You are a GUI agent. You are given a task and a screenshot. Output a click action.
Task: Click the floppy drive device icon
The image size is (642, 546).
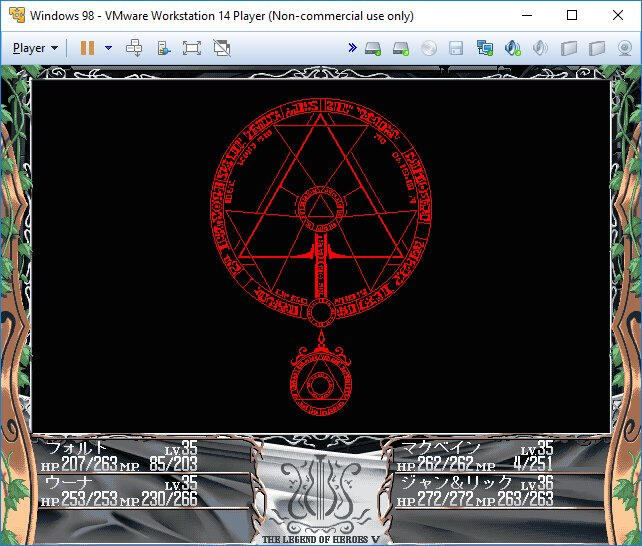click(x=457, y=48)
